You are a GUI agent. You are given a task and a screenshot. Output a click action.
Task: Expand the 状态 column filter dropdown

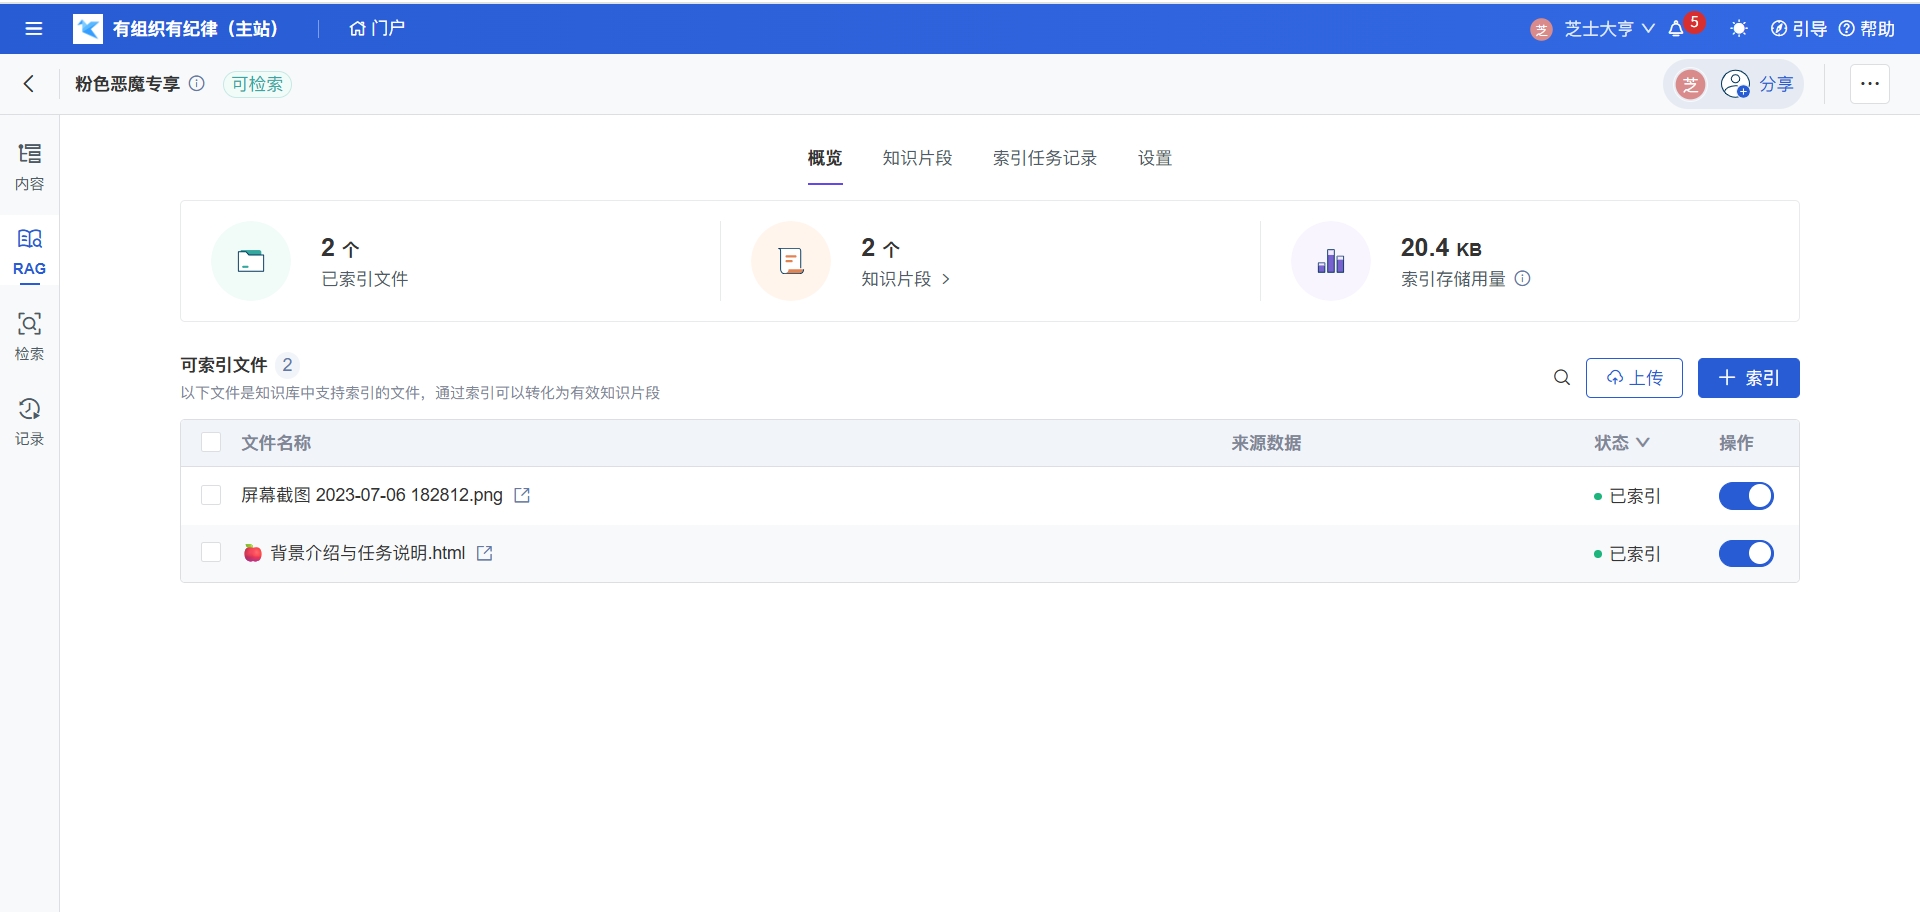click(1621, 443)
